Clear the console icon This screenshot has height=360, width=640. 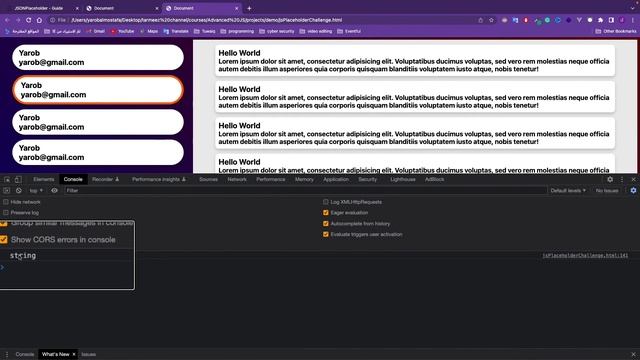(19, 191)
